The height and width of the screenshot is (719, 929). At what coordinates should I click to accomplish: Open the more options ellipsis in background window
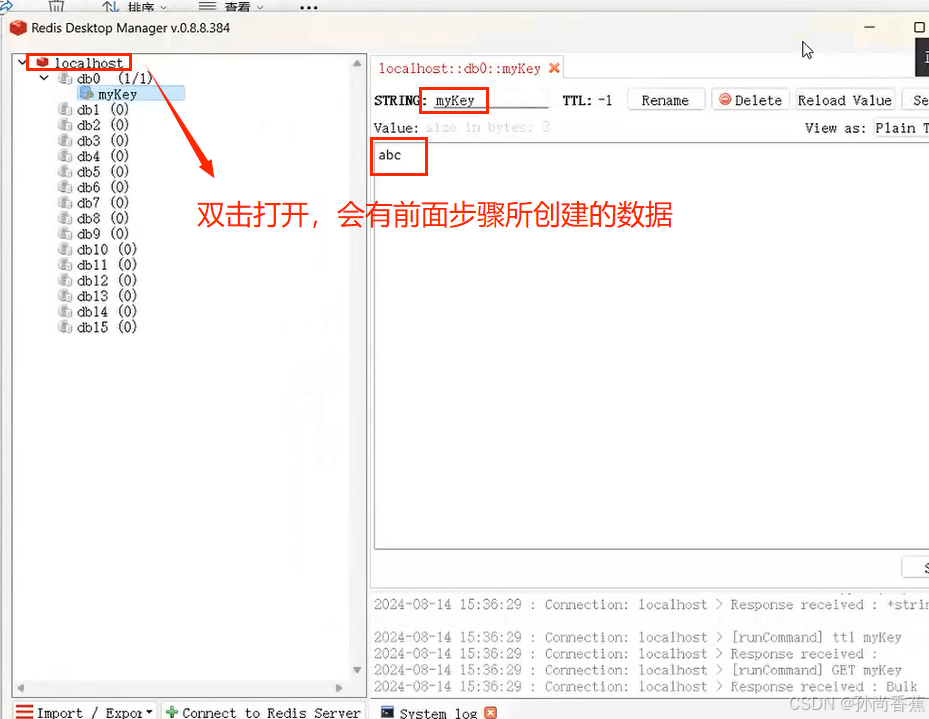coord(309,8)
